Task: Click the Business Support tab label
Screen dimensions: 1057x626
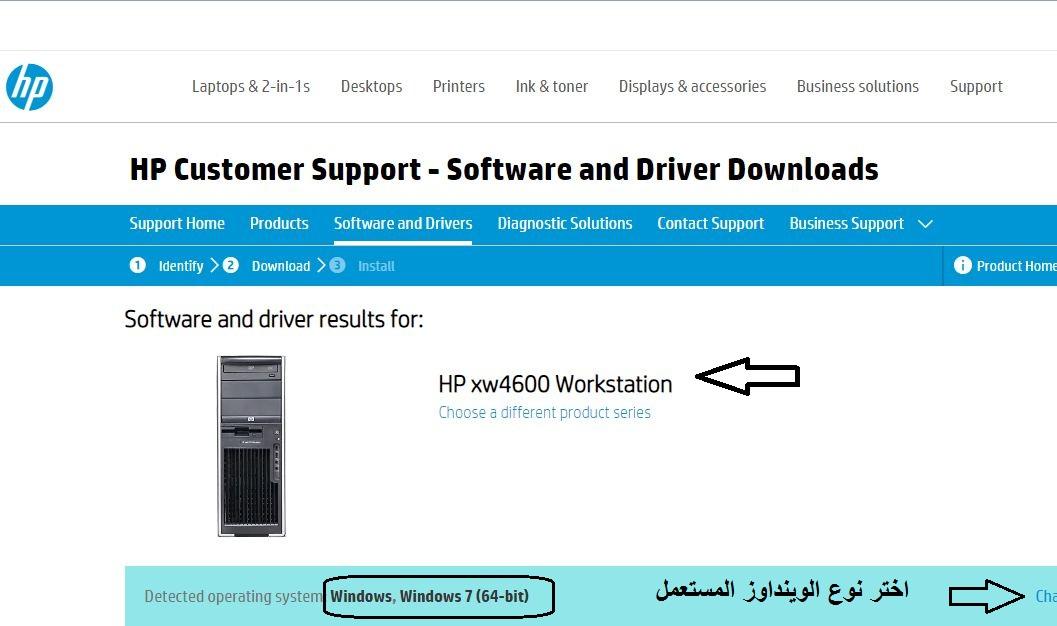Action: click(847, 223)
